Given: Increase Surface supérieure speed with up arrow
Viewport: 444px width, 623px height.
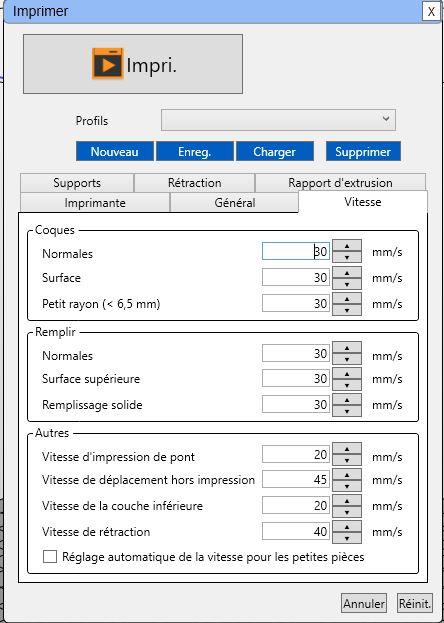Looking at the screenshot, I should pos(347,373).
